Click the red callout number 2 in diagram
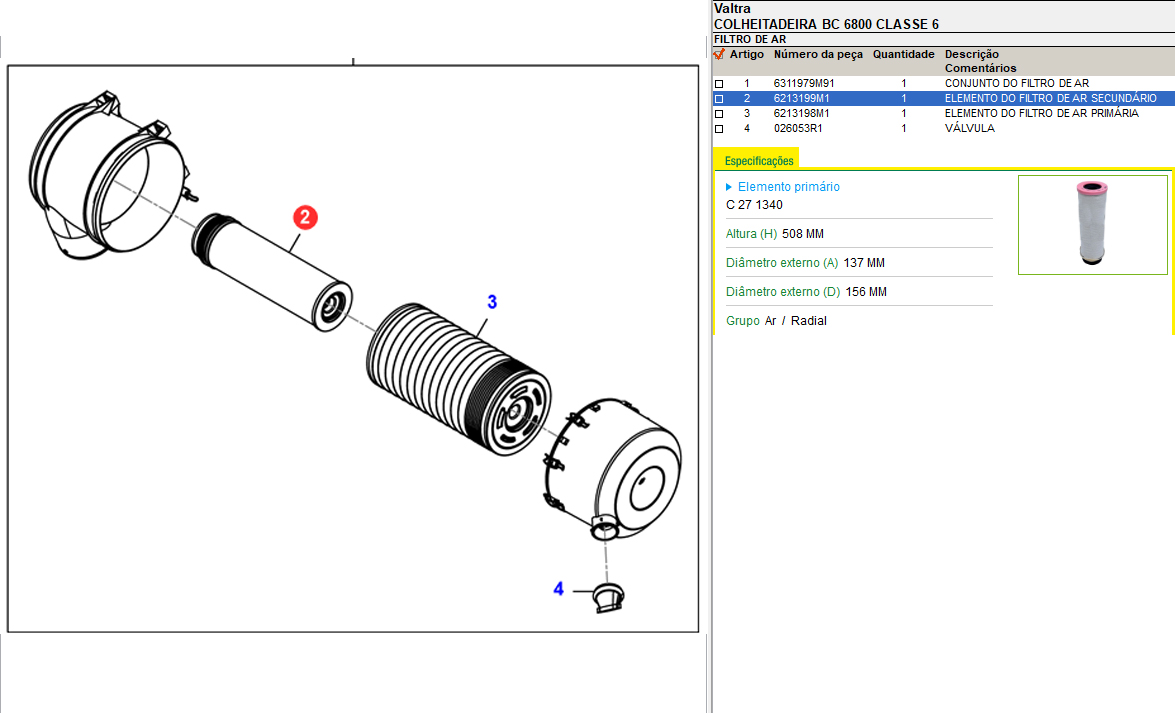The width and height of the screenshot is (1175, 713). [x=304, y=217]
